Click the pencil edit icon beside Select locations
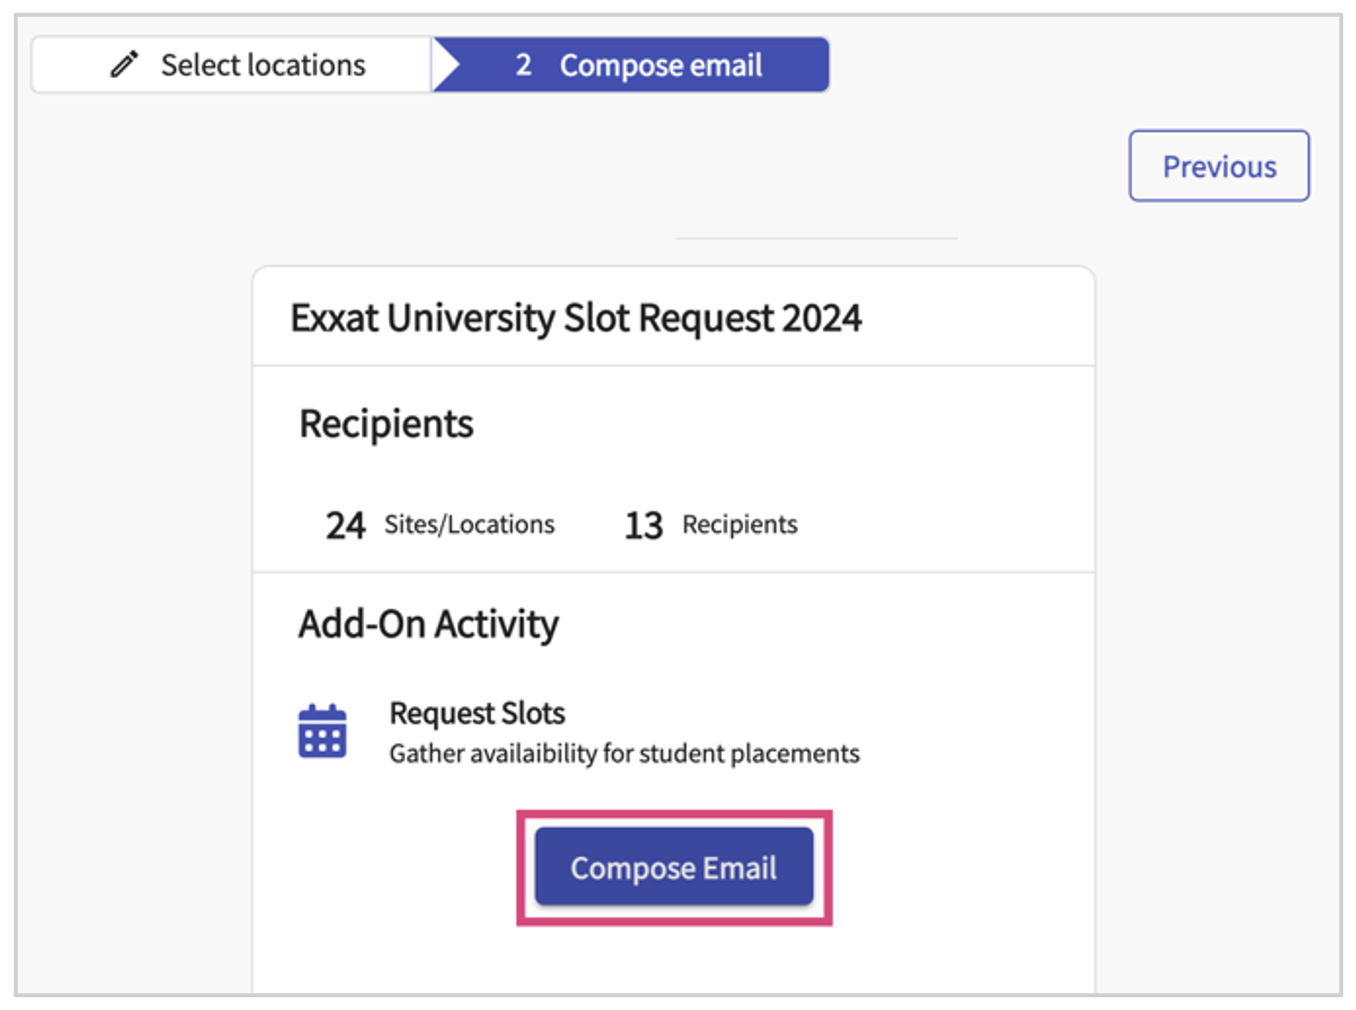This screenshot has height=1010, width=1356. [124, 65]
